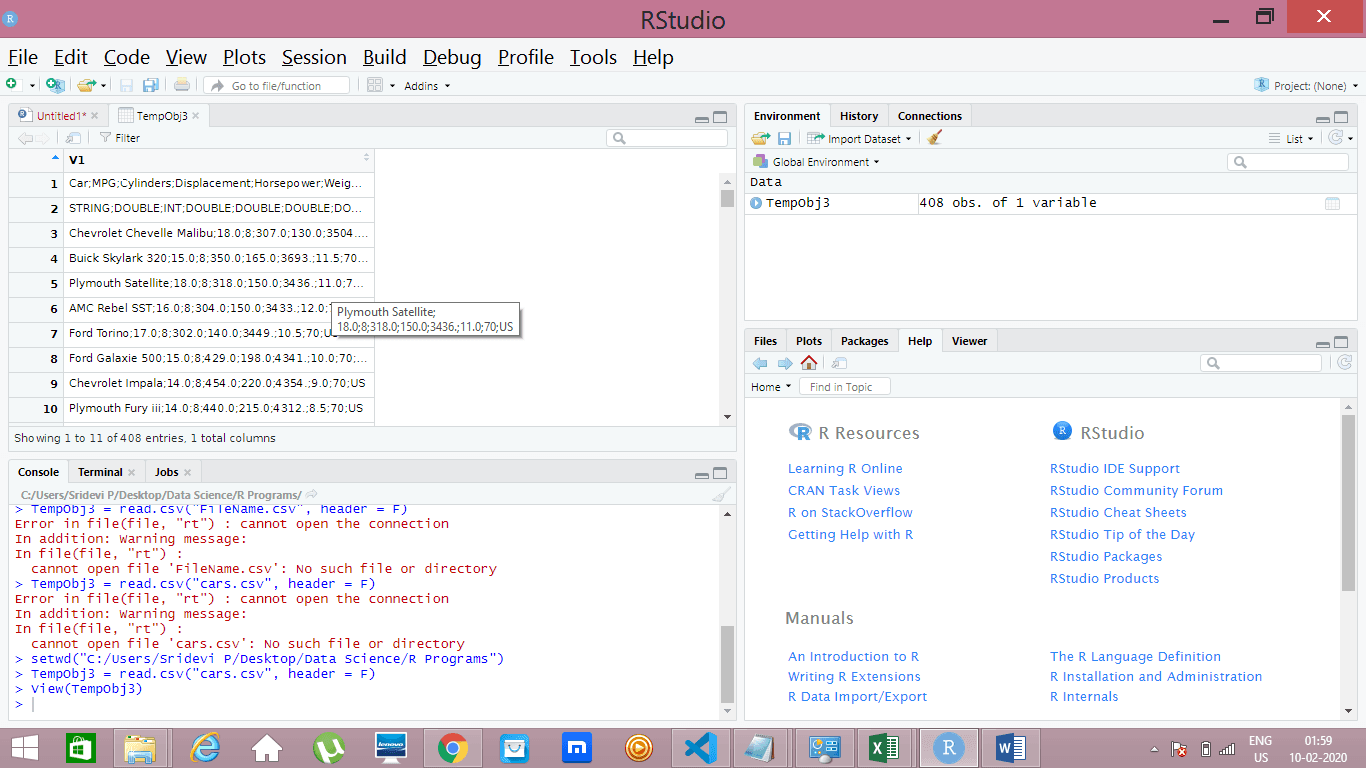This screenshot has height=768, width=1366.
Task: Clear environment objects with the broom icon
Action: click(935, 139)
